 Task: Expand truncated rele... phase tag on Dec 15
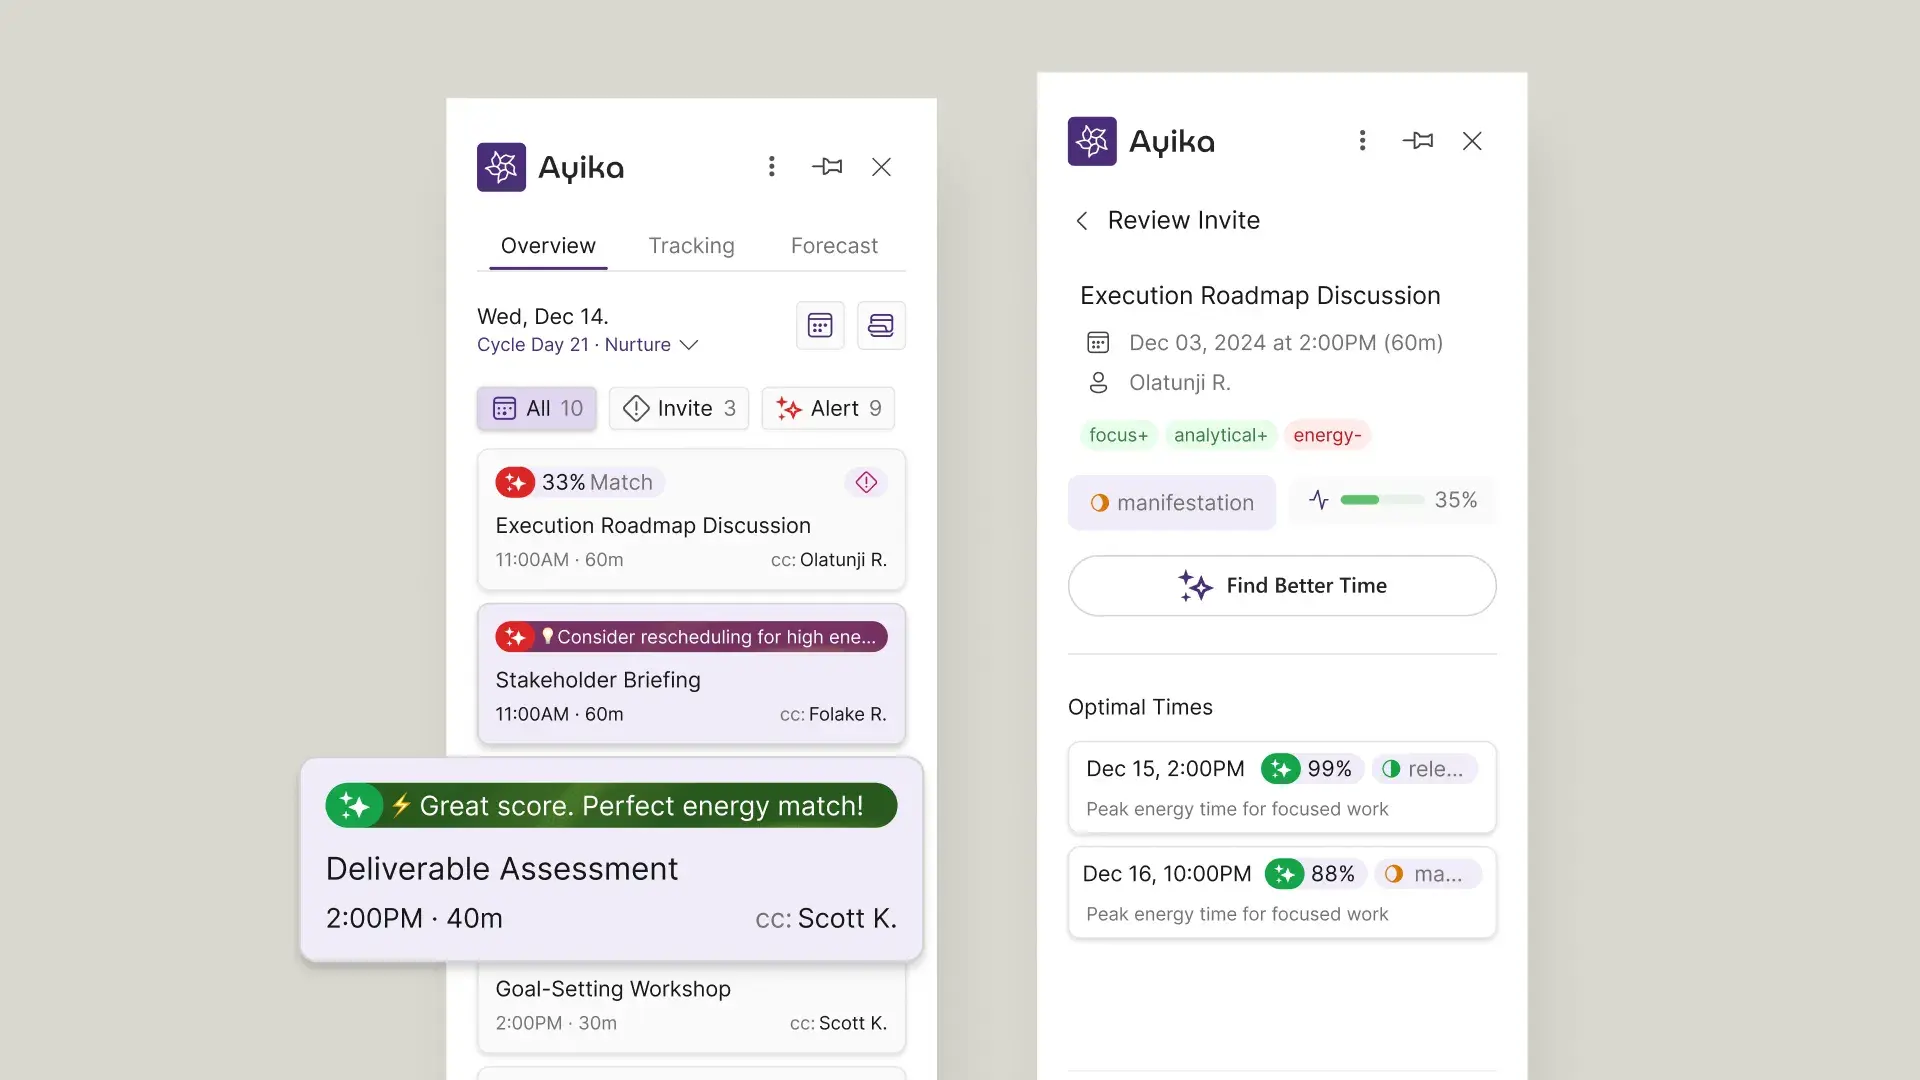1424,769
